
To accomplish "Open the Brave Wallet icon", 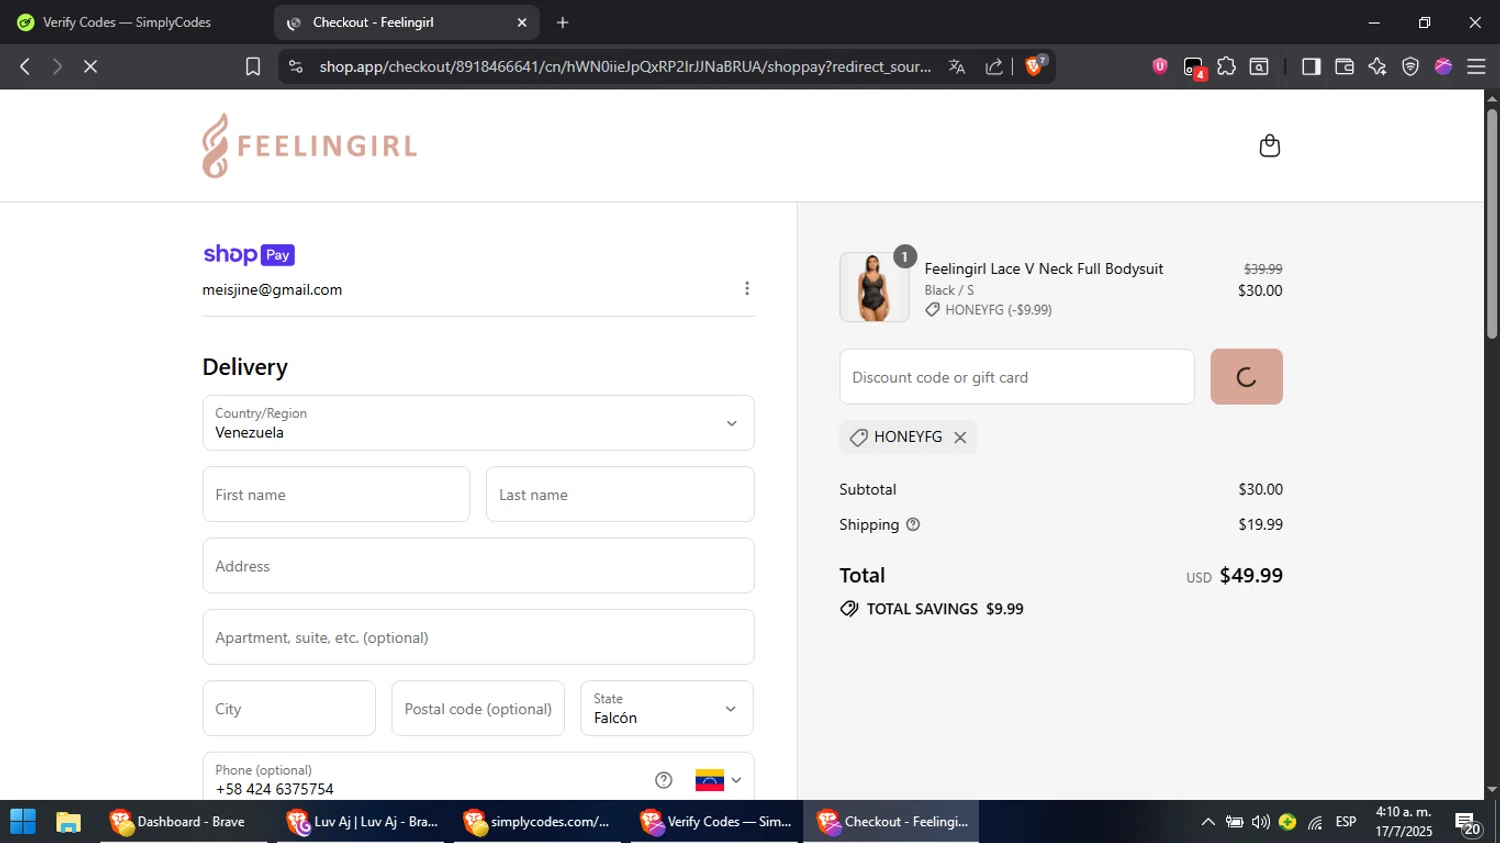I will (x=1344, y=66).
